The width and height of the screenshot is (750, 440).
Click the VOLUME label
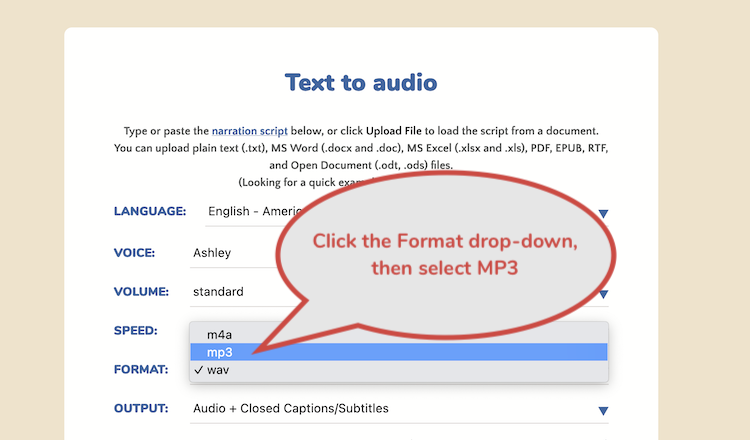(x=141, y=292)
